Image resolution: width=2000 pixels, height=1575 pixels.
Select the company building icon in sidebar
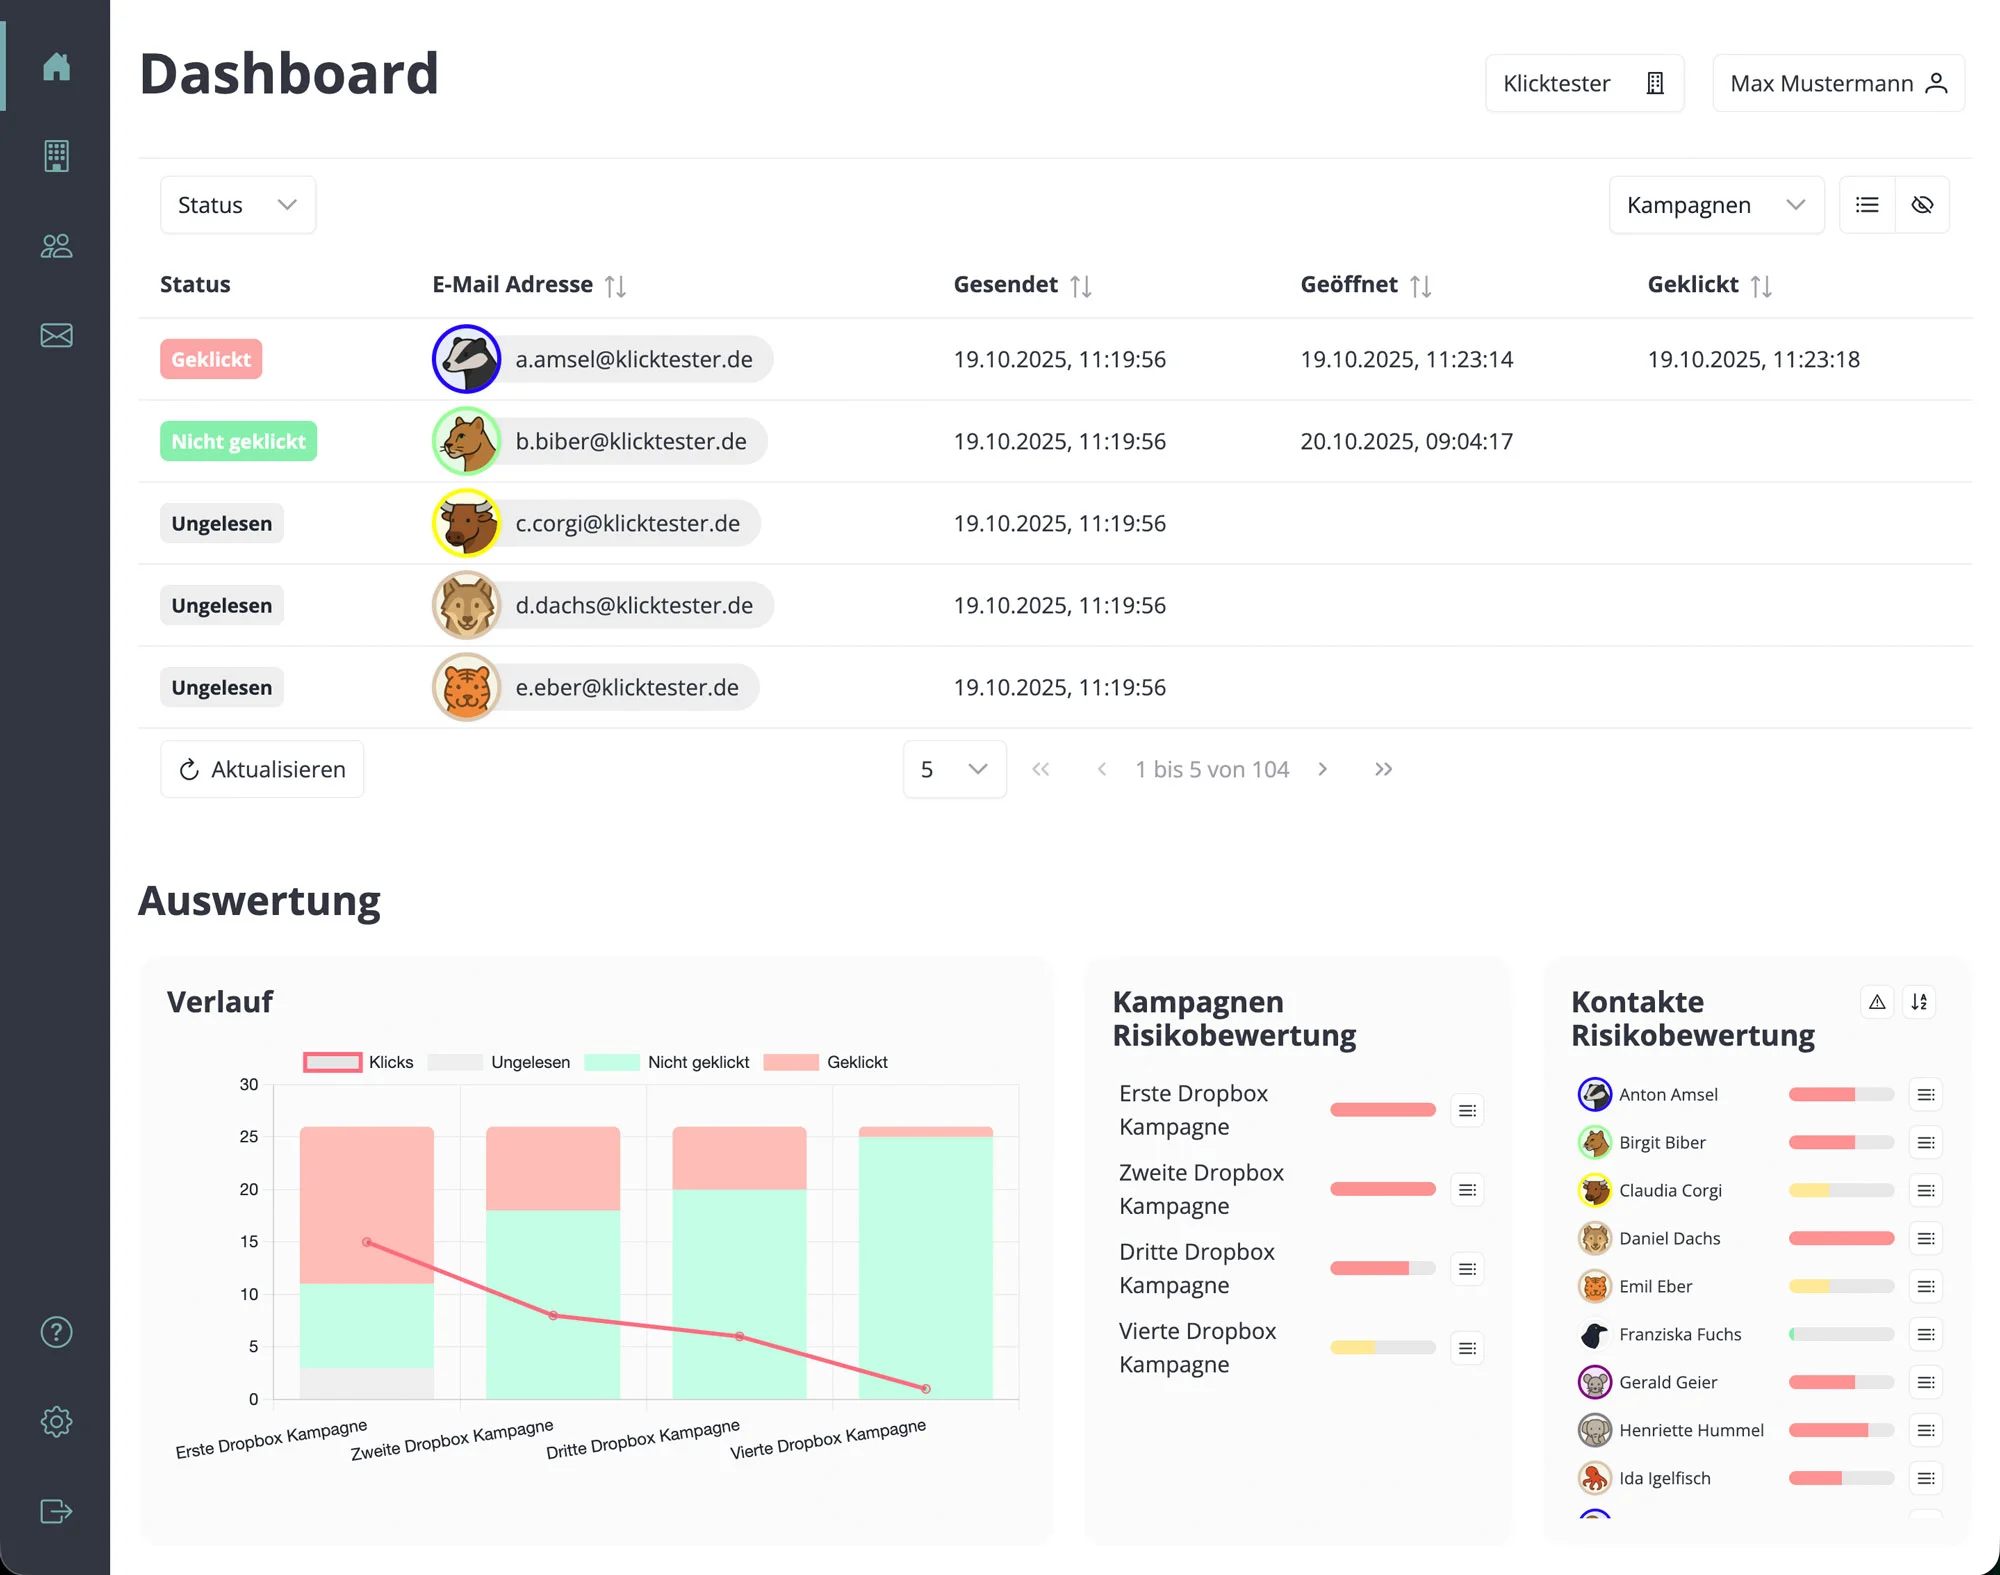tap(56, 155)
